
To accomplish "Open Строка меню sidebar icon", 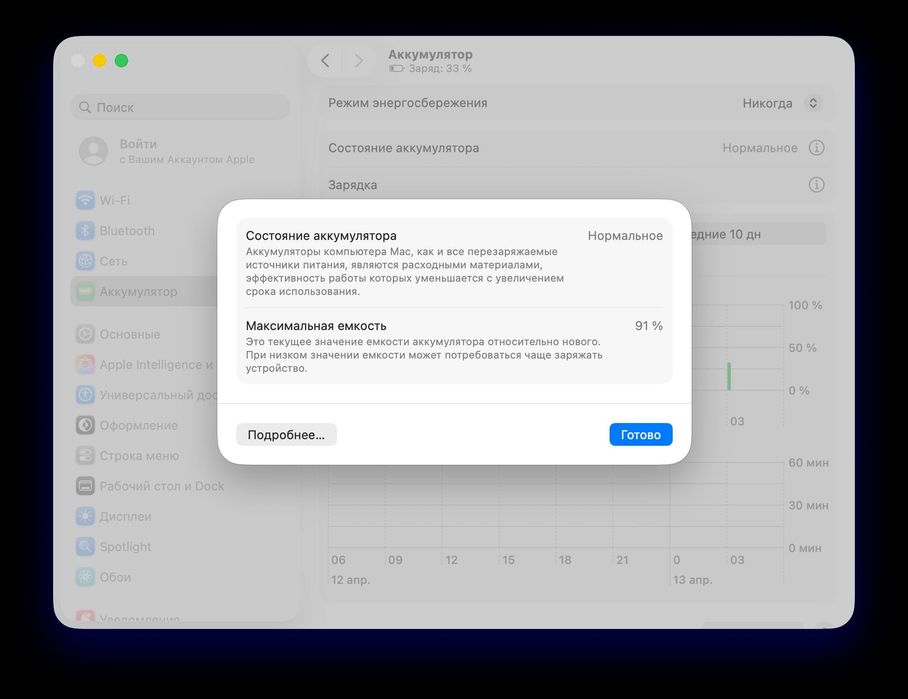I will pyautogui.click(x=85, y=456).
